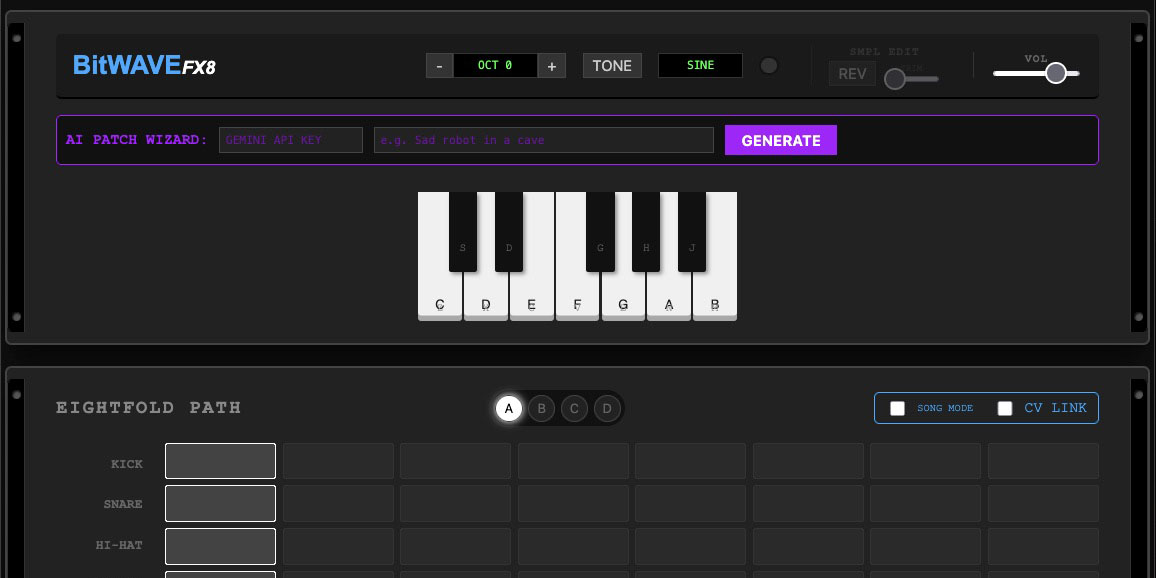Lower the octave with the minus button
1156x578 pixels.
click(x=439, y=65)
